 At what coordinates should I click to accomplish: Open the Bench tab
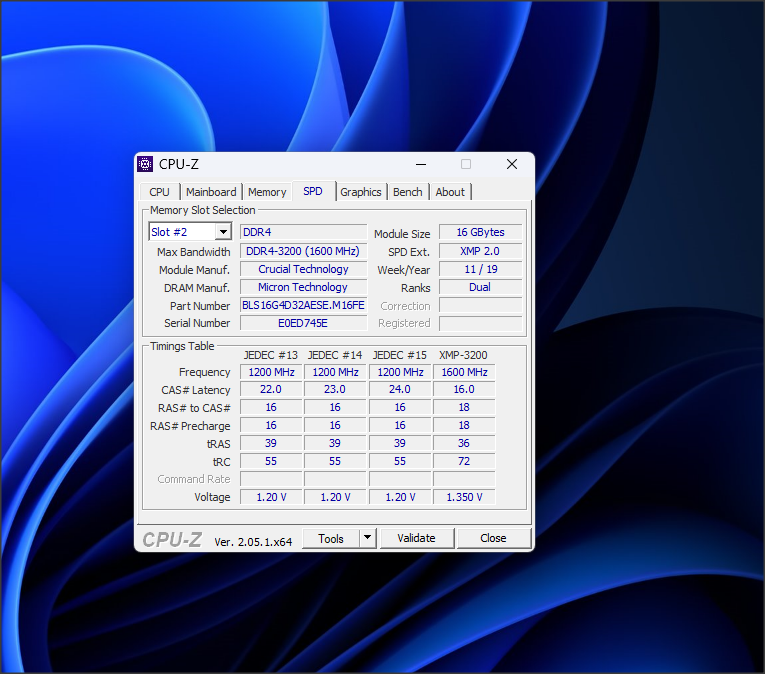point(408,192)
